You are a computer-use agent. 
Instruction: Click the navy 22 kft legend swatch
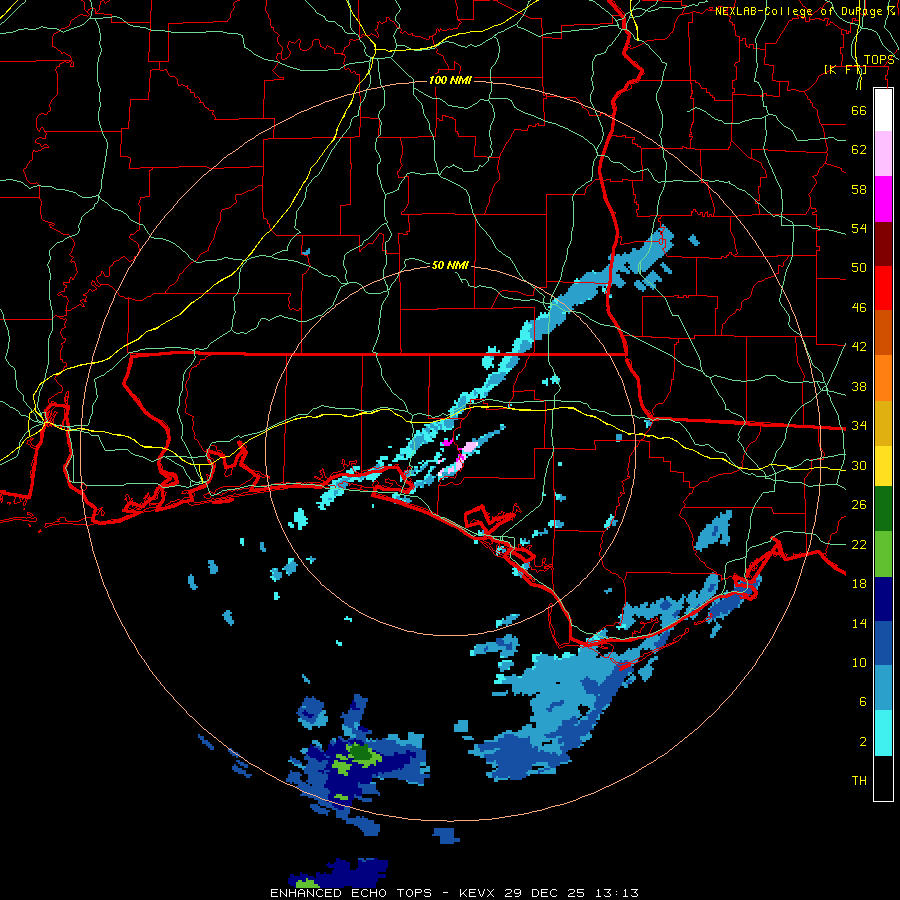pyautogui.click(x=883, y=599)
